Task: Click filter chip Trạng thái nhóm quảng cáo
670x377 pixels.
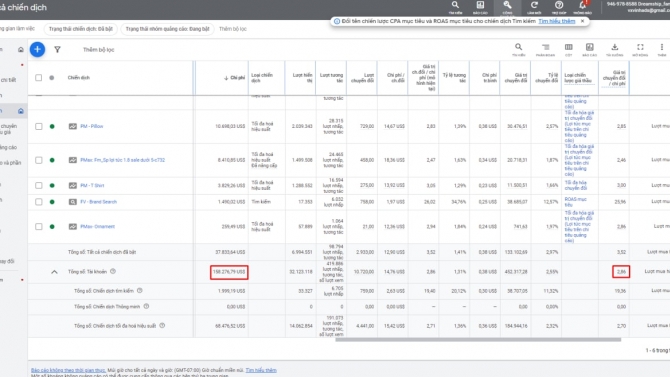Action: click(x=168, y=29)
